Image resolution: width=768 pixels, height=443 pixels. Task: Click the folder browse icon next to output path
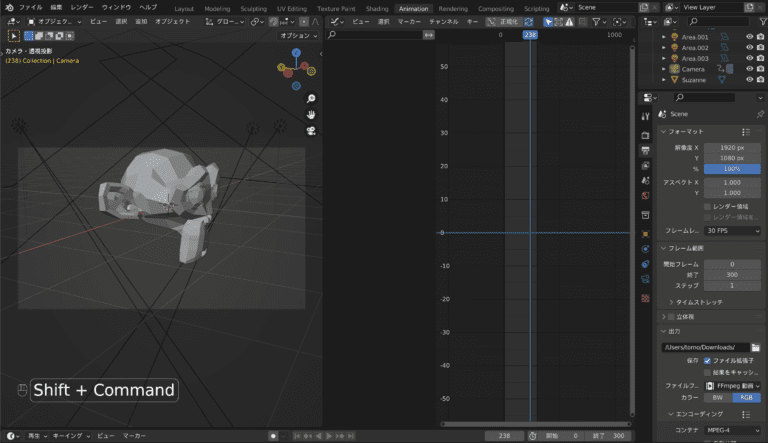pos(756,347)
